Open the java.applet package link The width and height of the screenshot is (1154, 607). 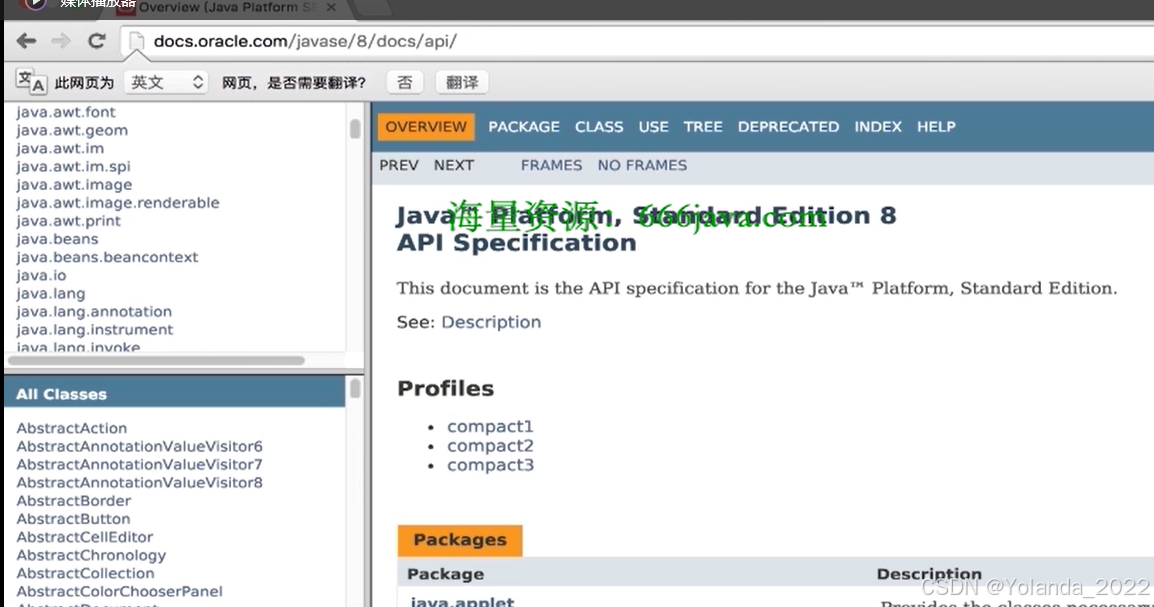[x=462, y=601]
